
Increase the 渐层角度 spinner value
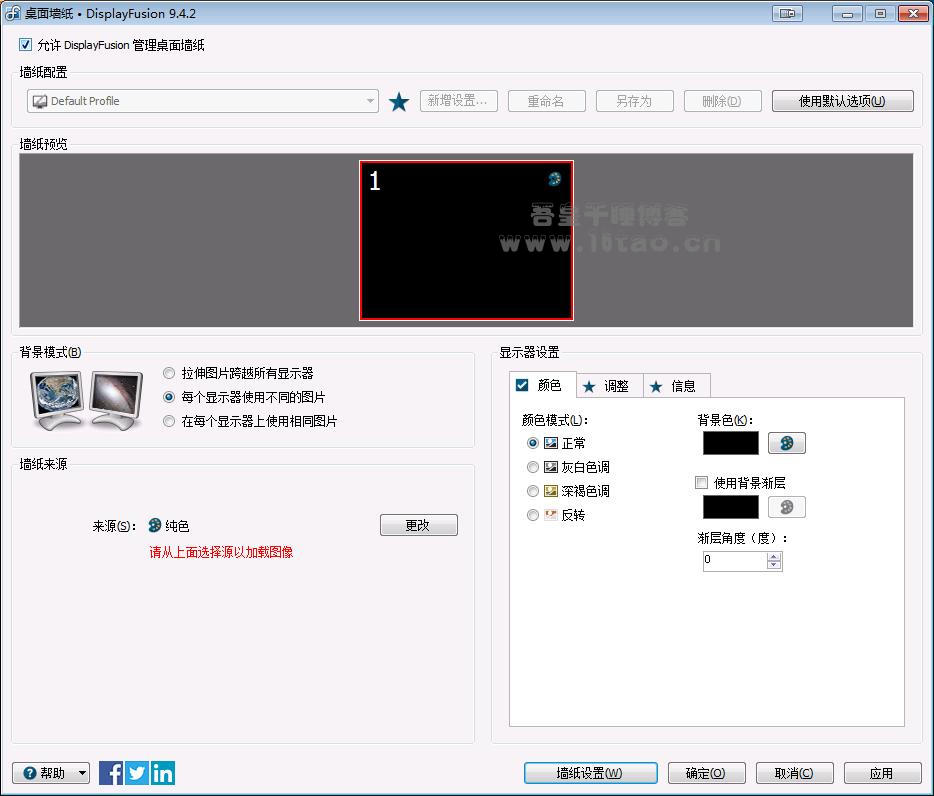[x=773, y=556]
